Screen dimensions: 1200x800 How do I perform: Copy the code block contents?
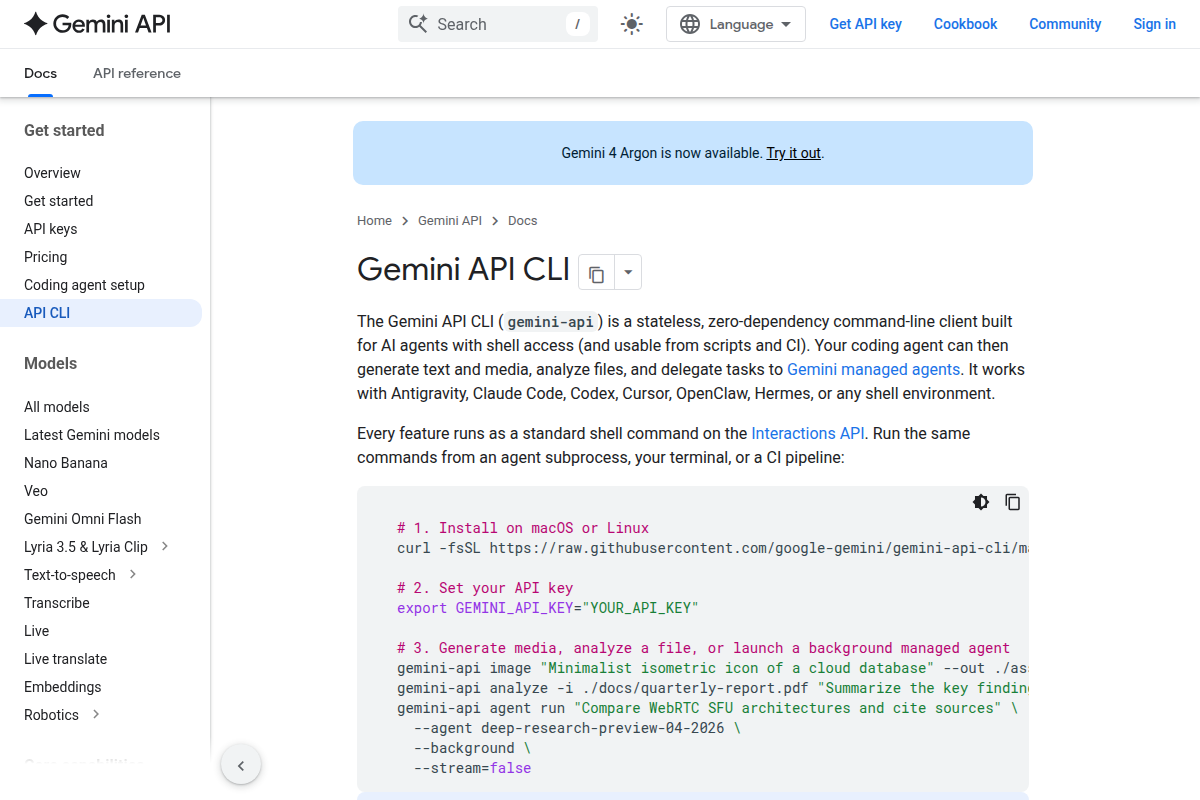(1013, 502)
